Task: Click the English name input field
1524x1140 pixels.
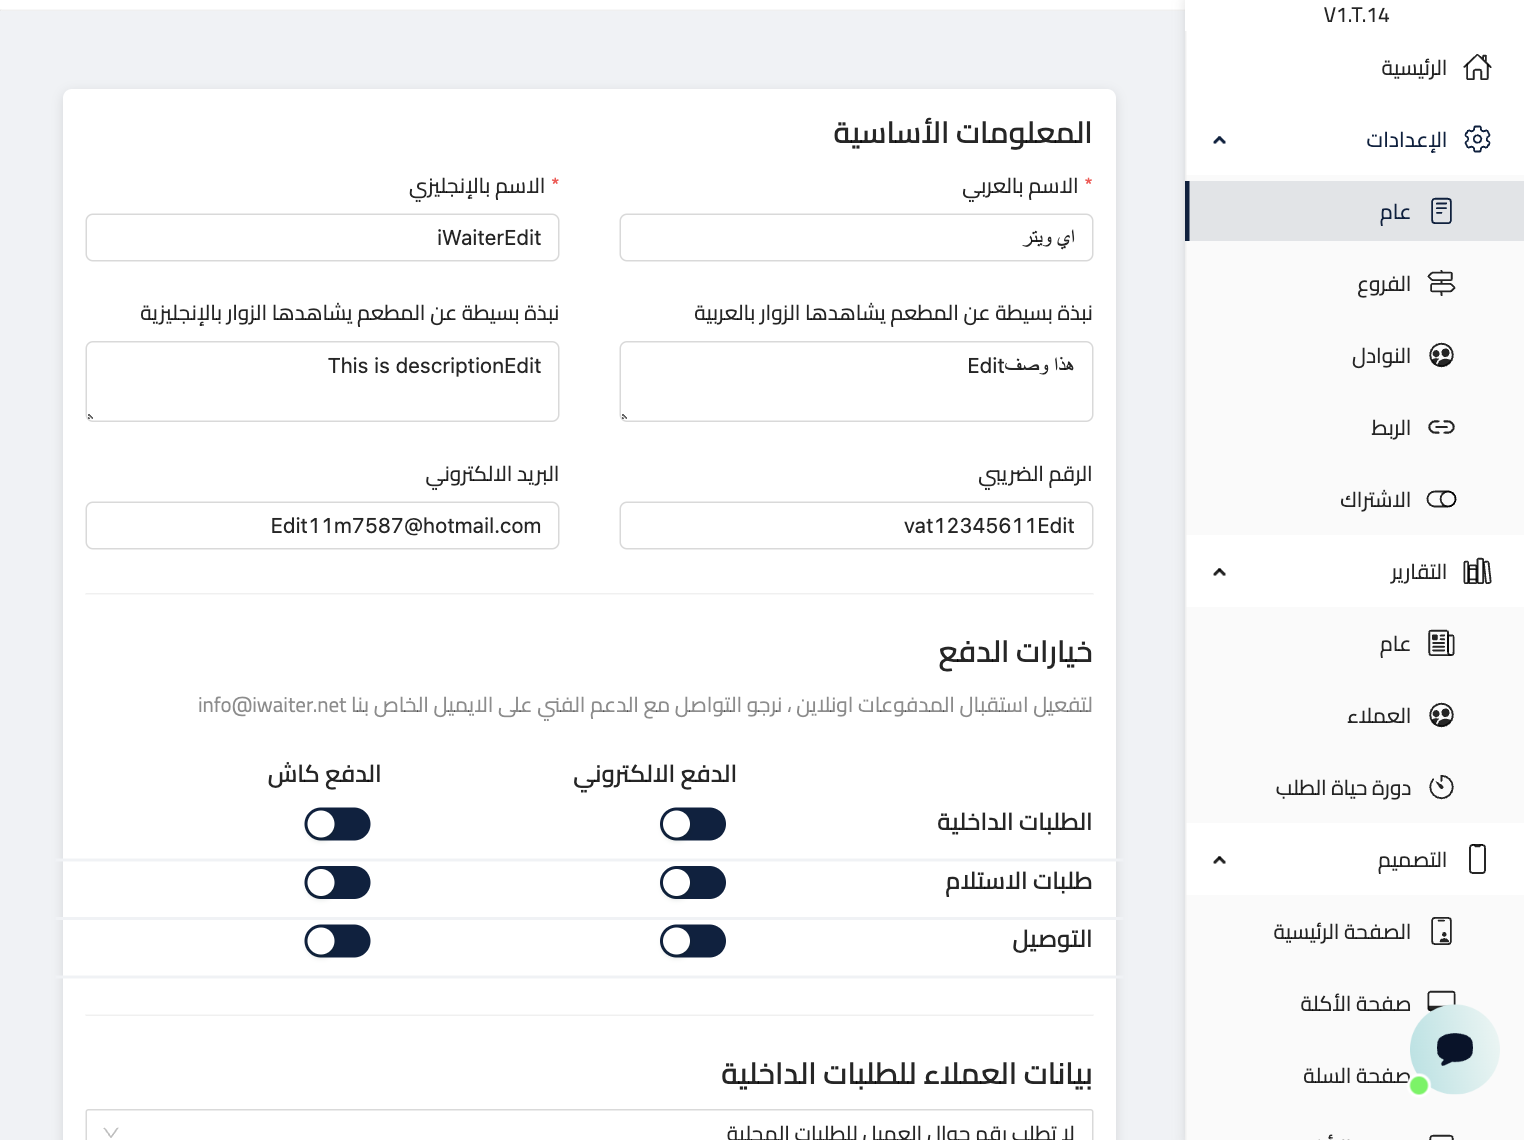Action: coord(322,238)
